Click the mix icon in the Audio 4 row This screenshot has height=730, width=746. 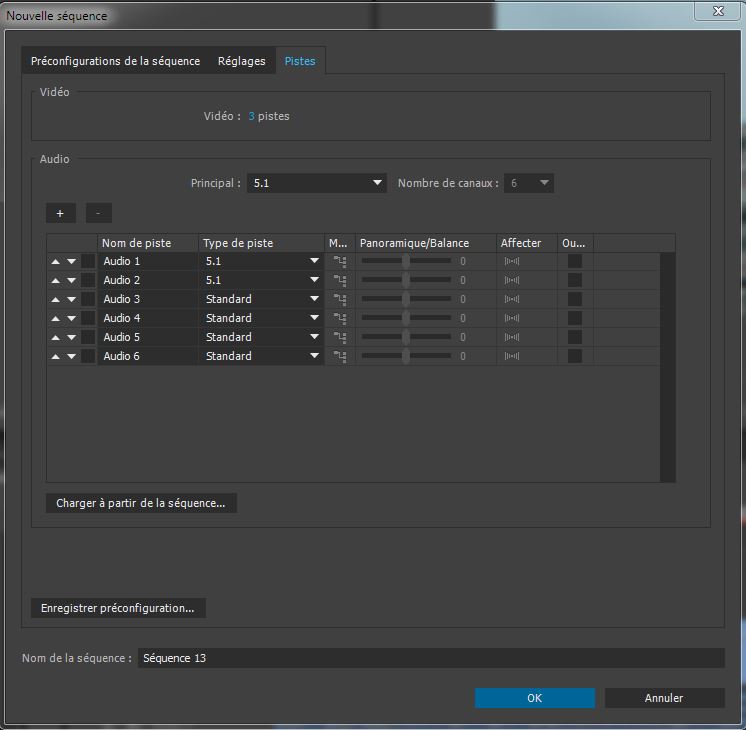[x=340, y=318]
